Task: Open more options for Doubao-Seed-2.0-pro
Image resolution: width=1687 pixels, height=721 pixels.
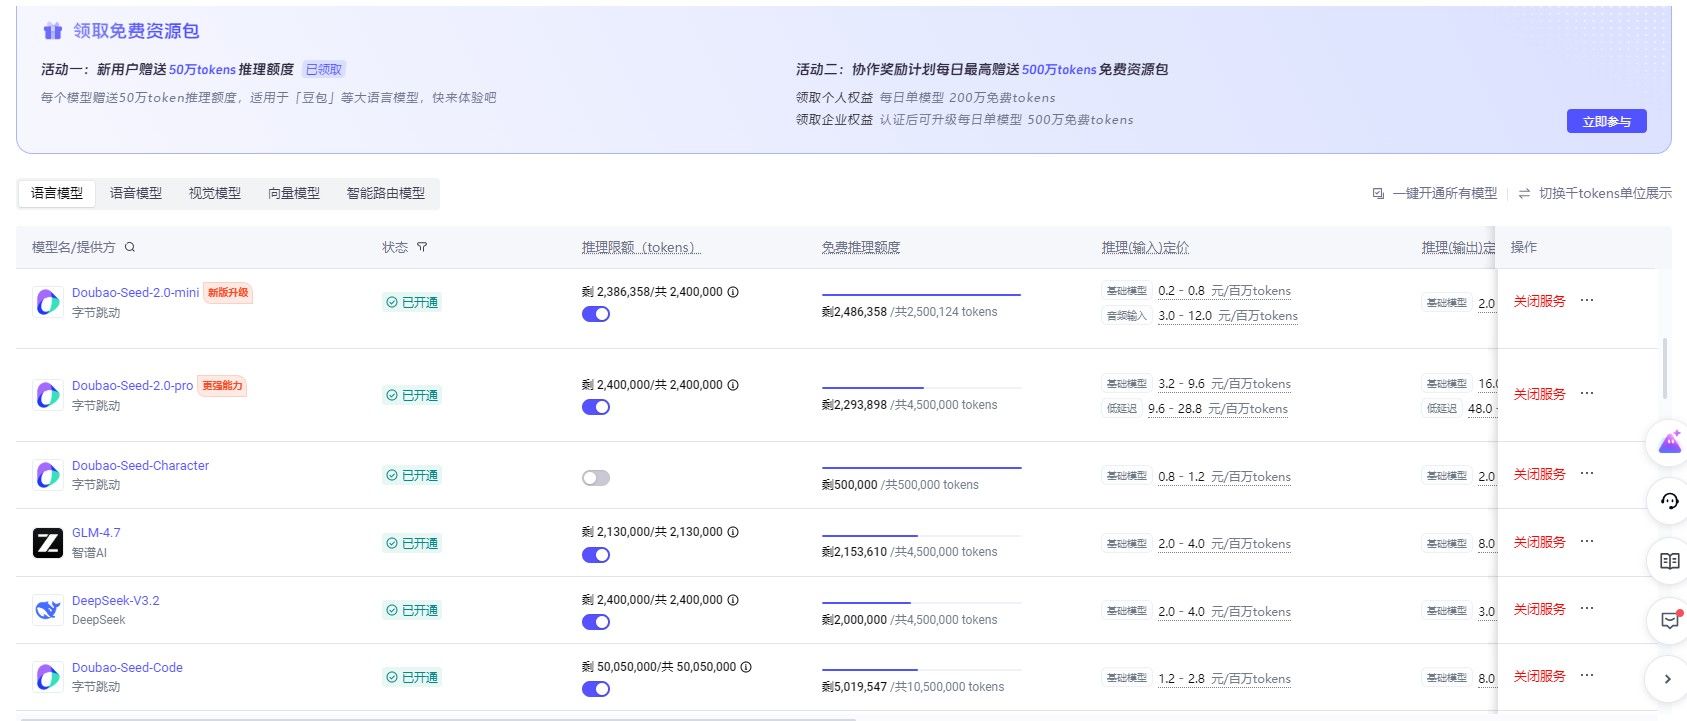Action: click(x=1587, y=393)
